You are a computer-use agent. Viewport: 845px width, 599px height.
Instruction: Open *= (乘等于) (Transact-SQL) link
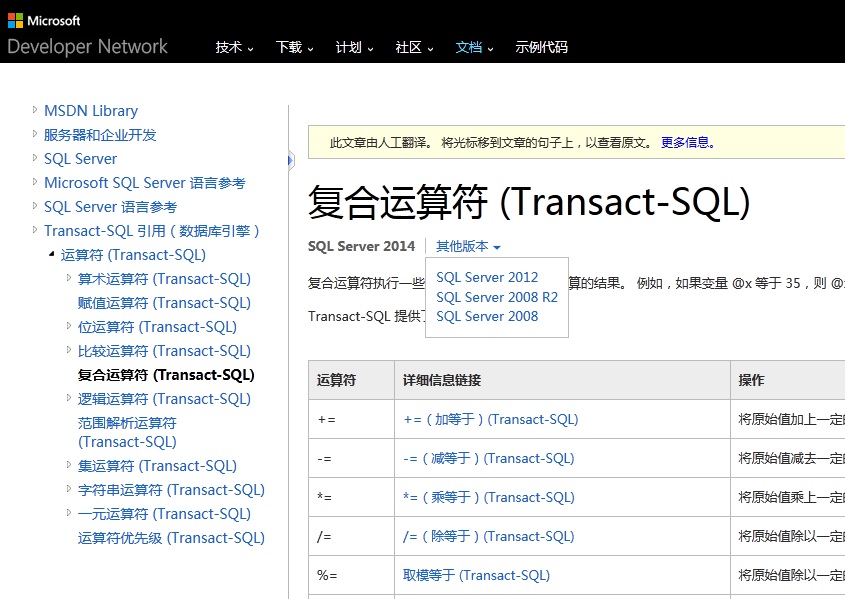point(488,497)
